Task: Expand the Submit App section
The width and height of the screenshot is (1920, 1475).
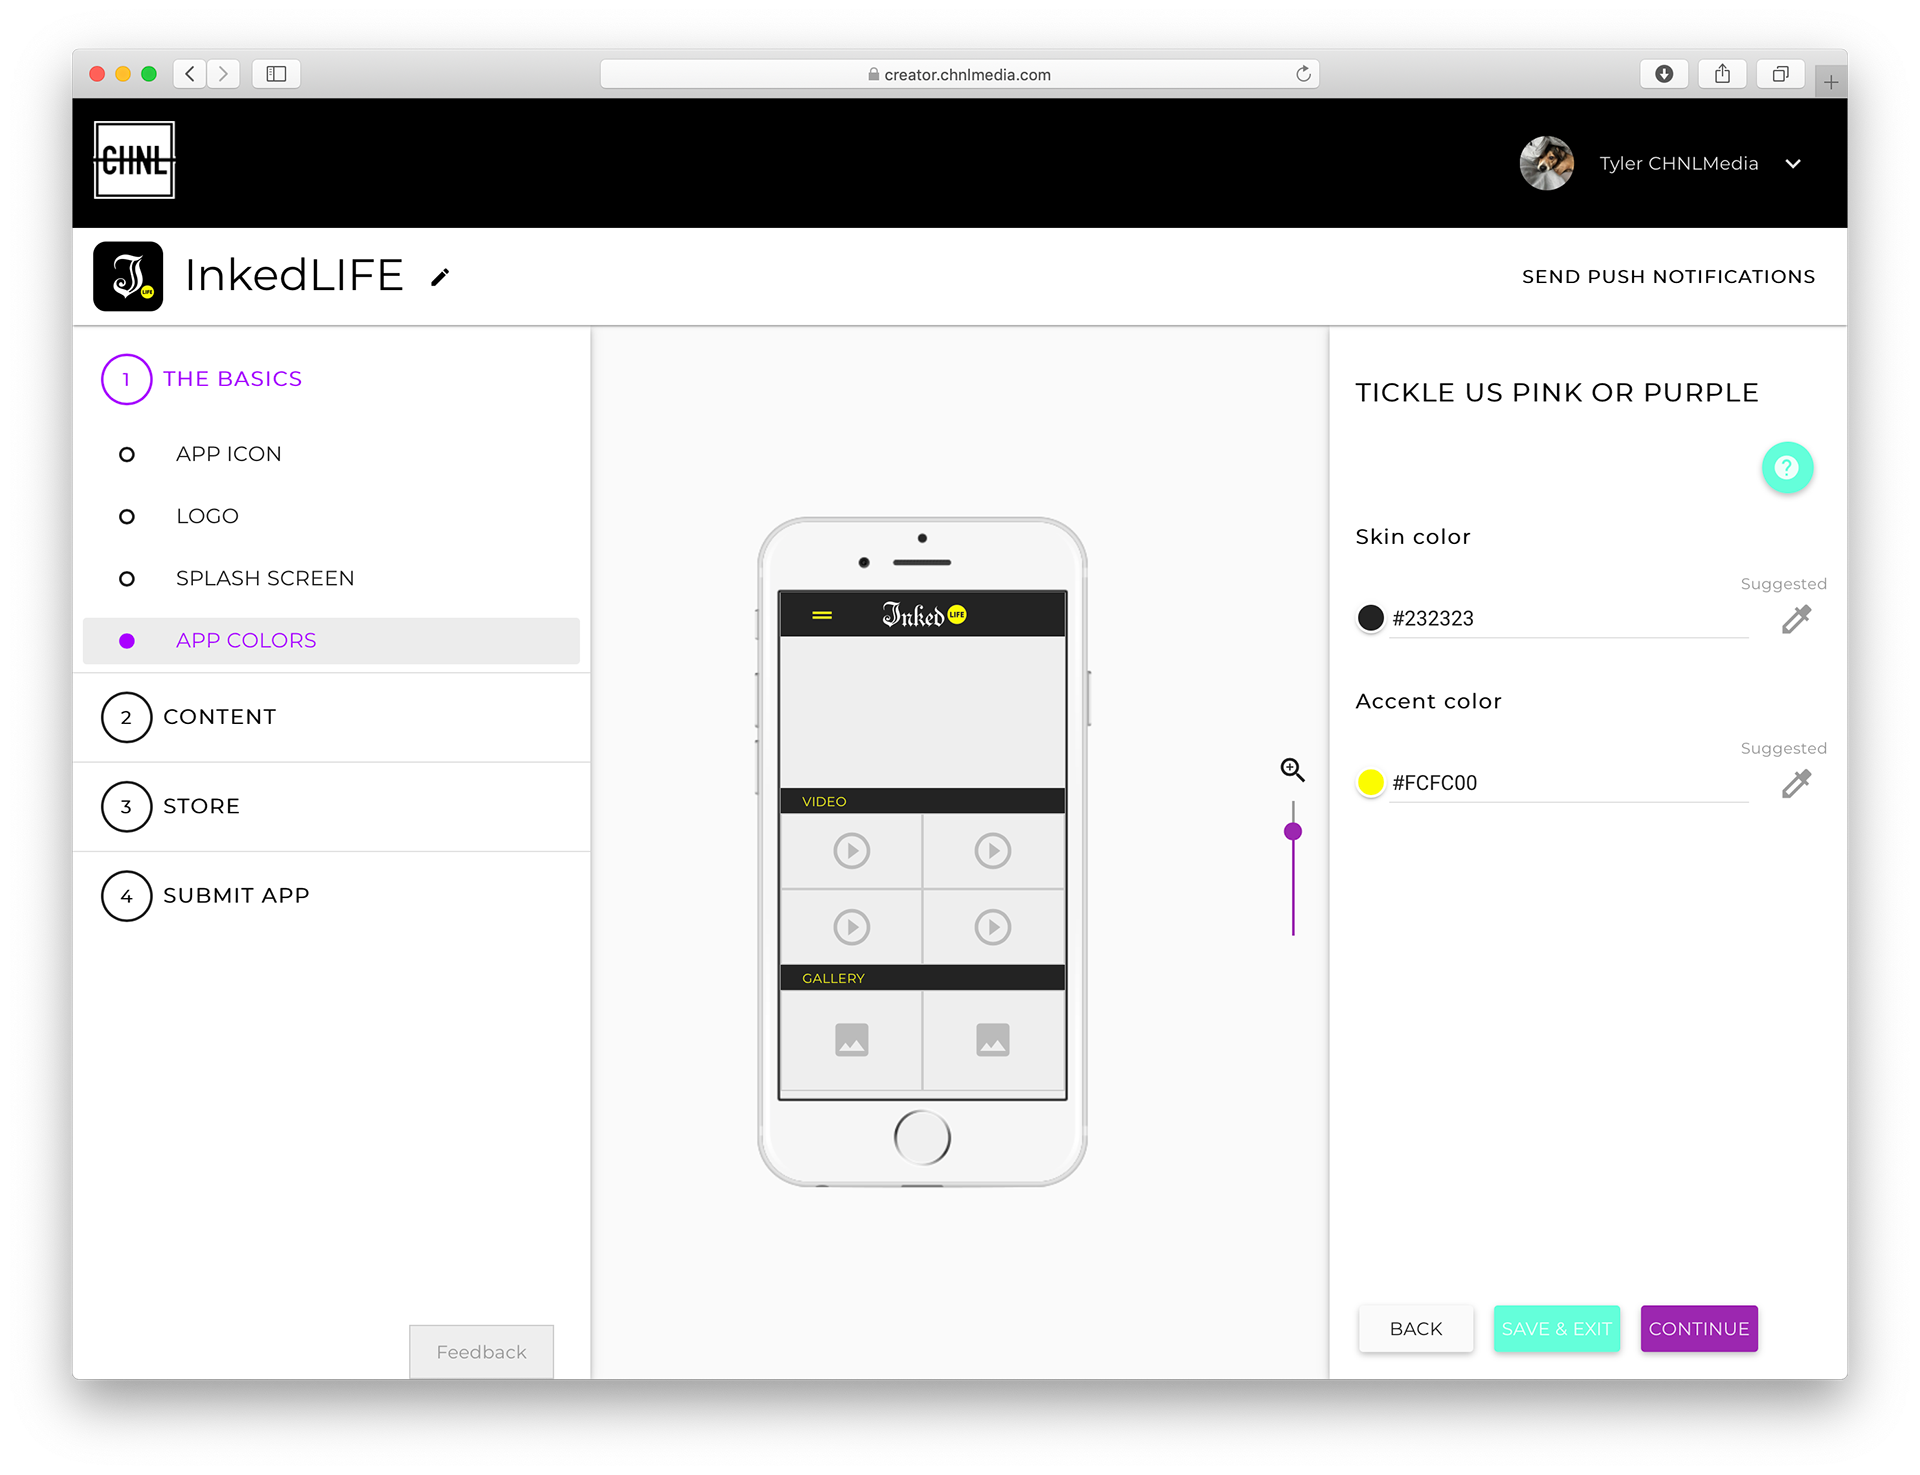Action: point(236,895)
